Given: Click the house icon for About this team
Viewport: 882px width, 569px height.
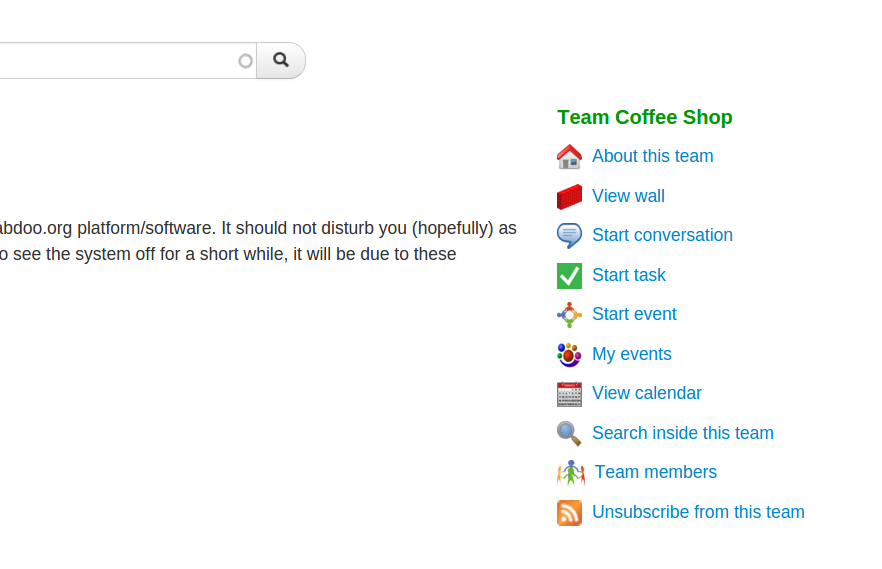Looking at the screenshot, I should coord(569,156).
